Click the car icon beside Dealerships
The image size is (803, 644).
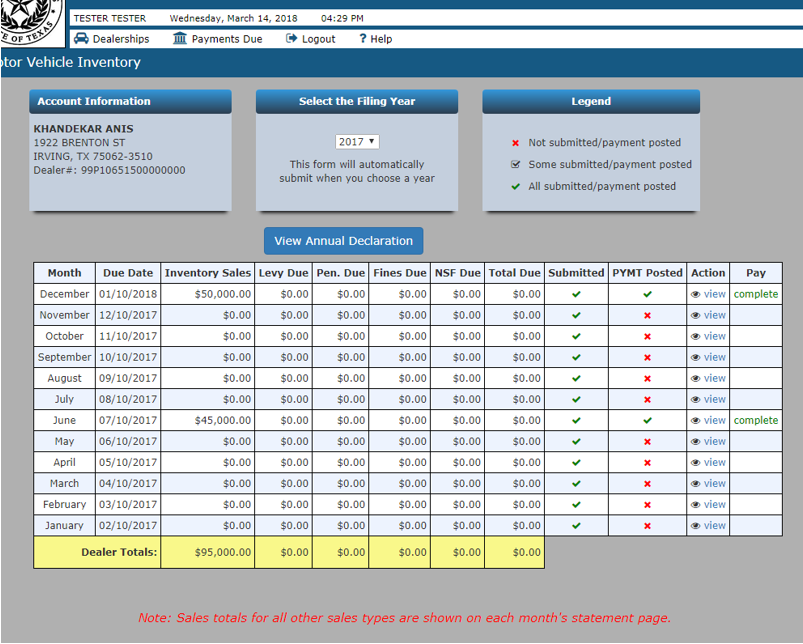81,39
